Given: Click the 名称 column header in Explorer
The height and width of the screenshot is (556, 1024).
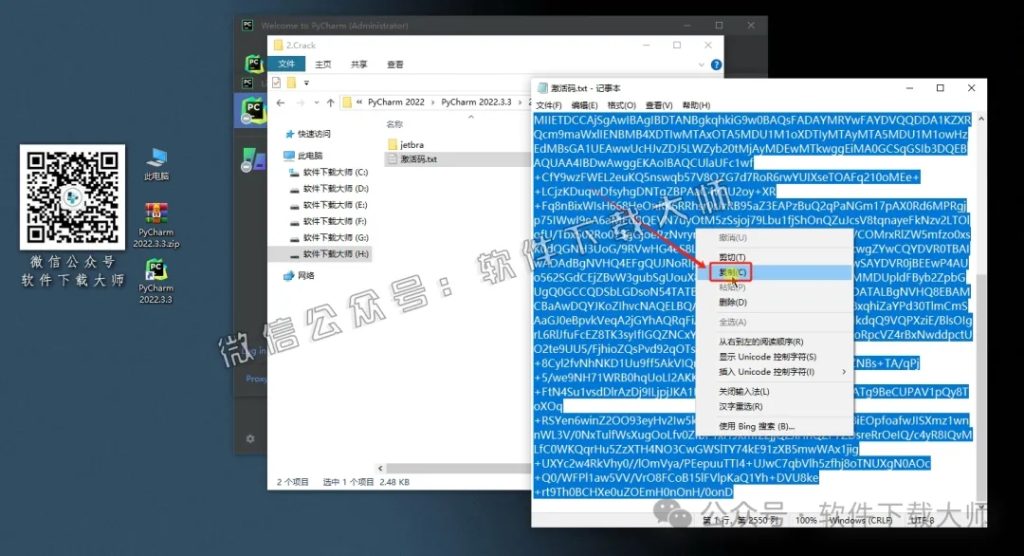Looking at the screenshot, I should [394, 124].
